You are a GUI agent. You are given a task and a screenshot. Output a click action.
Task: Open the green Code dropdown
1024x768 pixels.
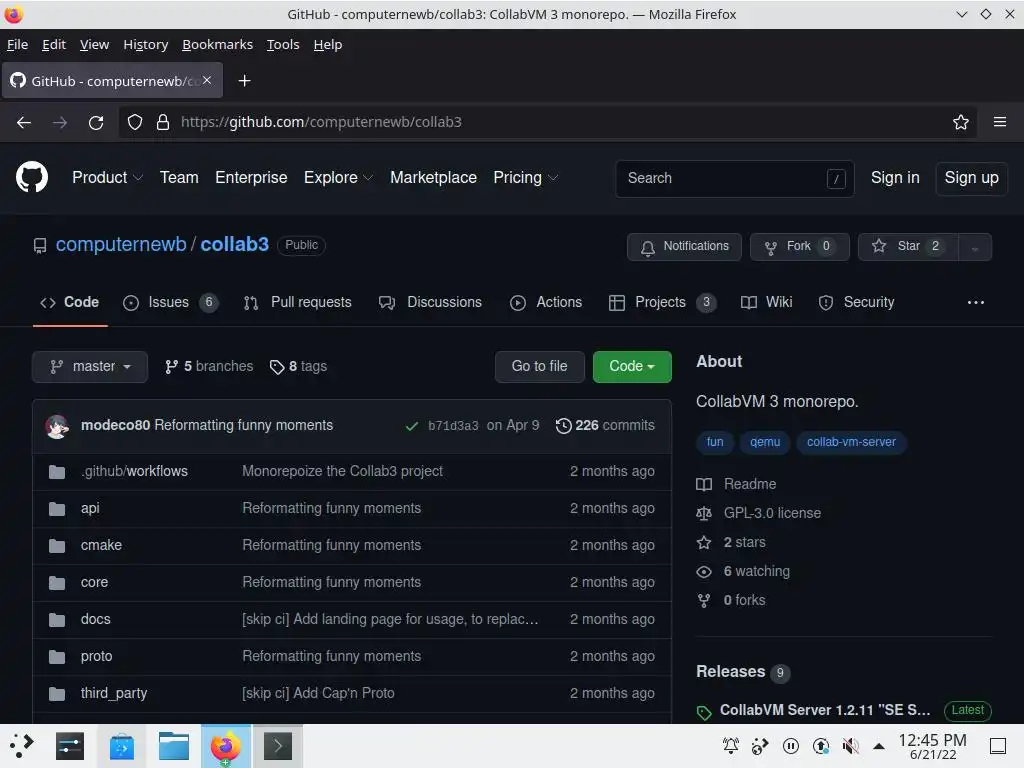click(x=632, y=366)
